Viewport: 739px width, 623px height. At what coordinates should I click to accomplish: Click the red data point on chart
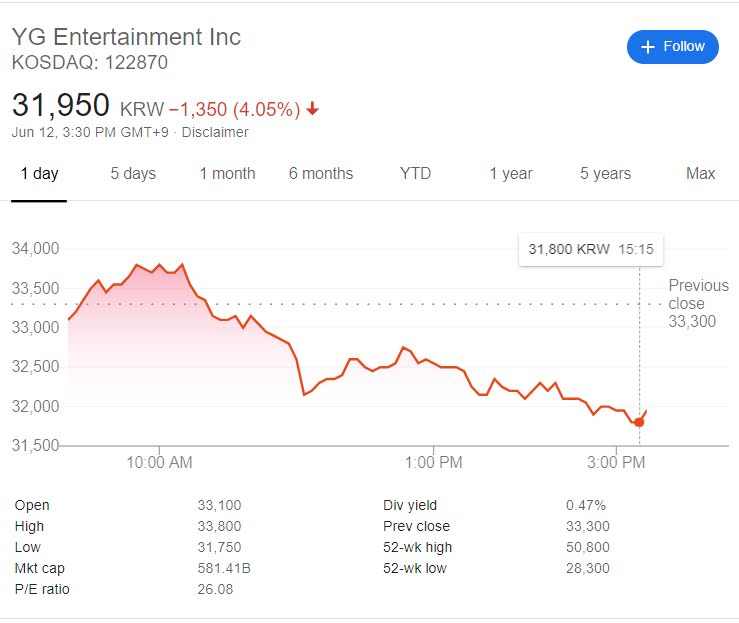pos(639,422)
